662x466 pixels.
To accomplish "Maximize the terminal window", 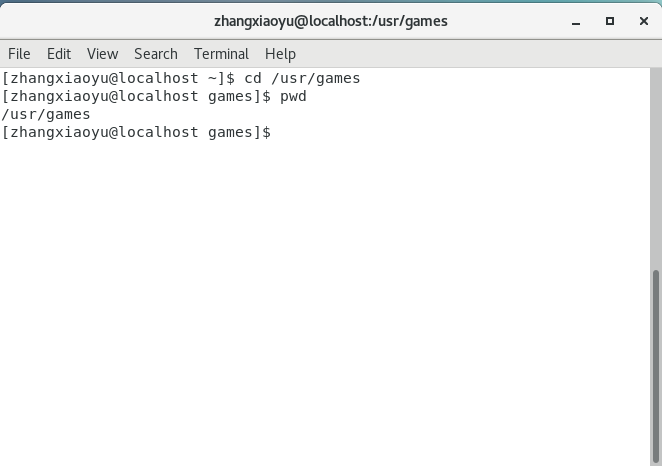I will (x=609, y=21).
